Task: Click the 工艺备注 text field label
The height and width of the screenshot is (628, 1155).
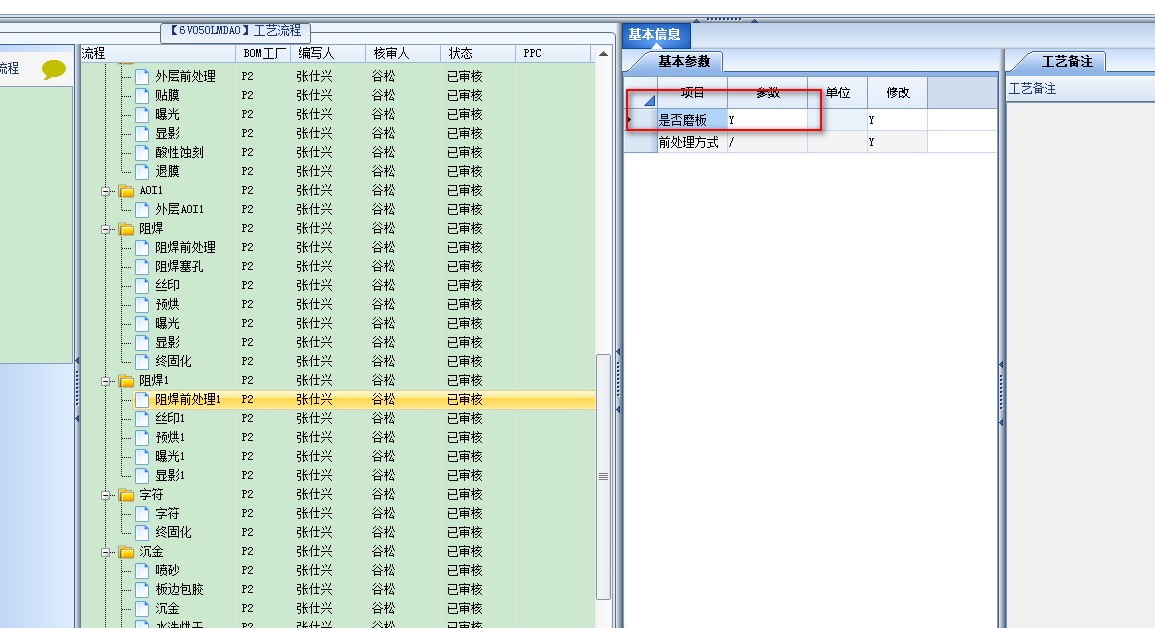Action: (x=1032, y=89)
